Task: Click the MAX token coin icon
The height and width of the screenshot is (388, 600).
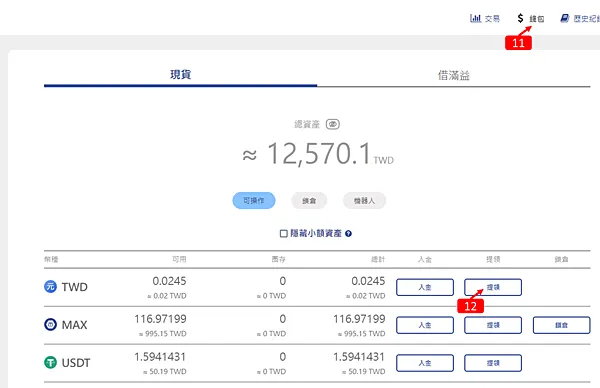Action: (x=51, y=324)
